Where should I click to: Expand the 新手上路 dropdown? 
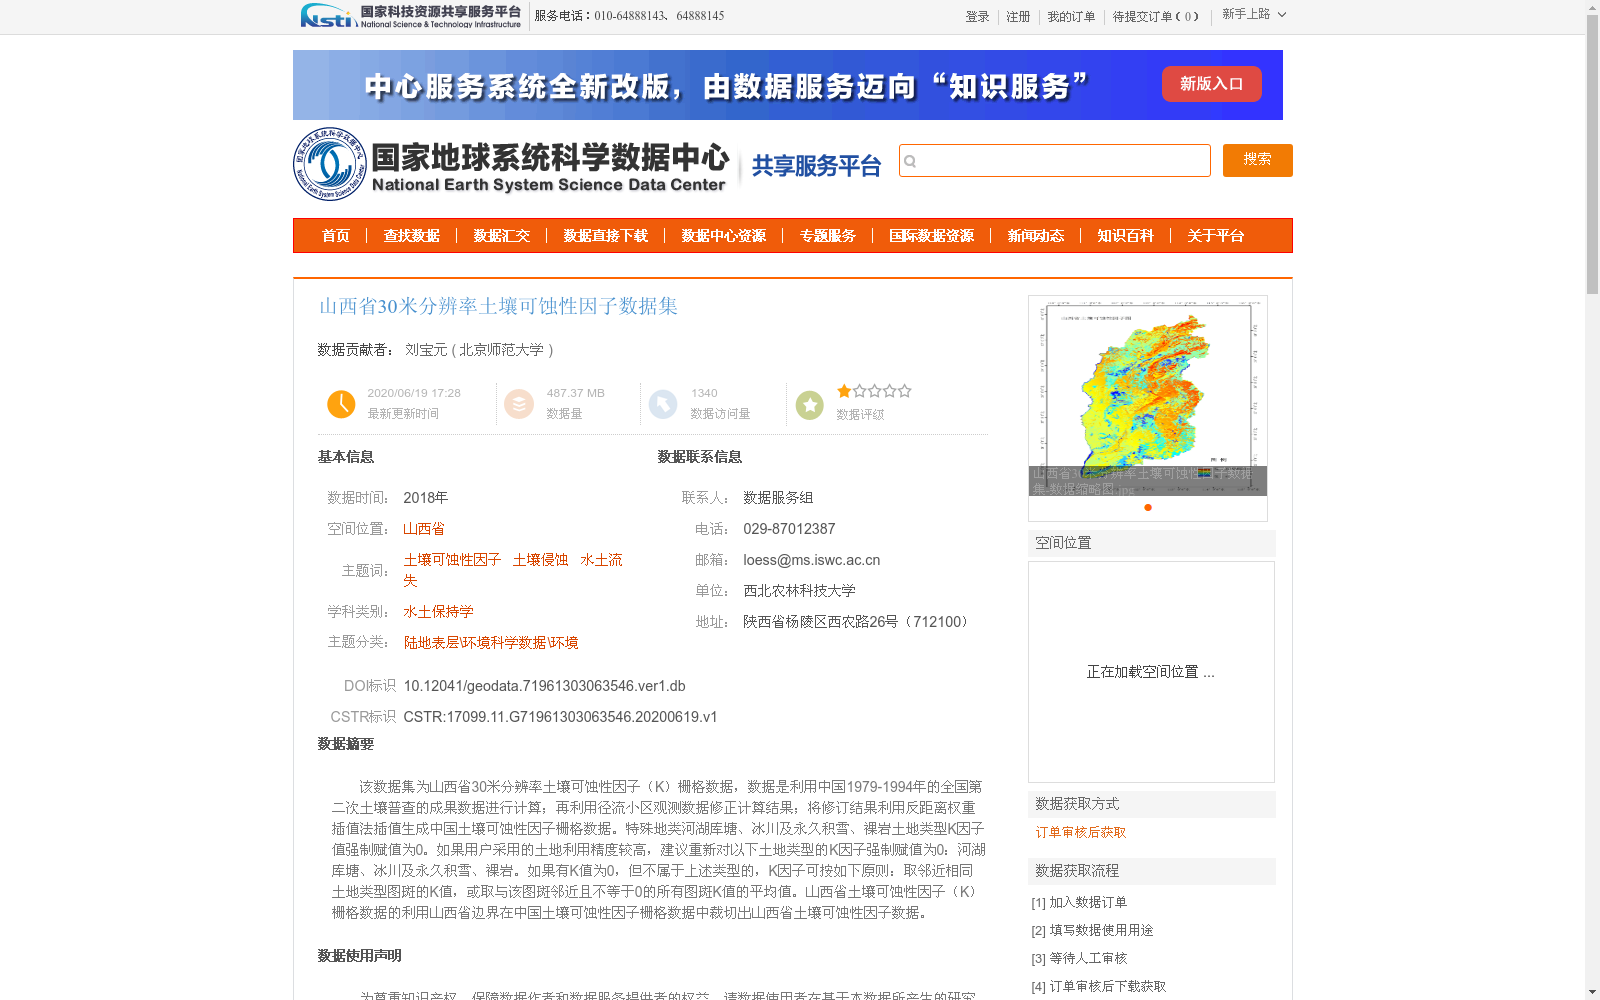[1254, 14]
